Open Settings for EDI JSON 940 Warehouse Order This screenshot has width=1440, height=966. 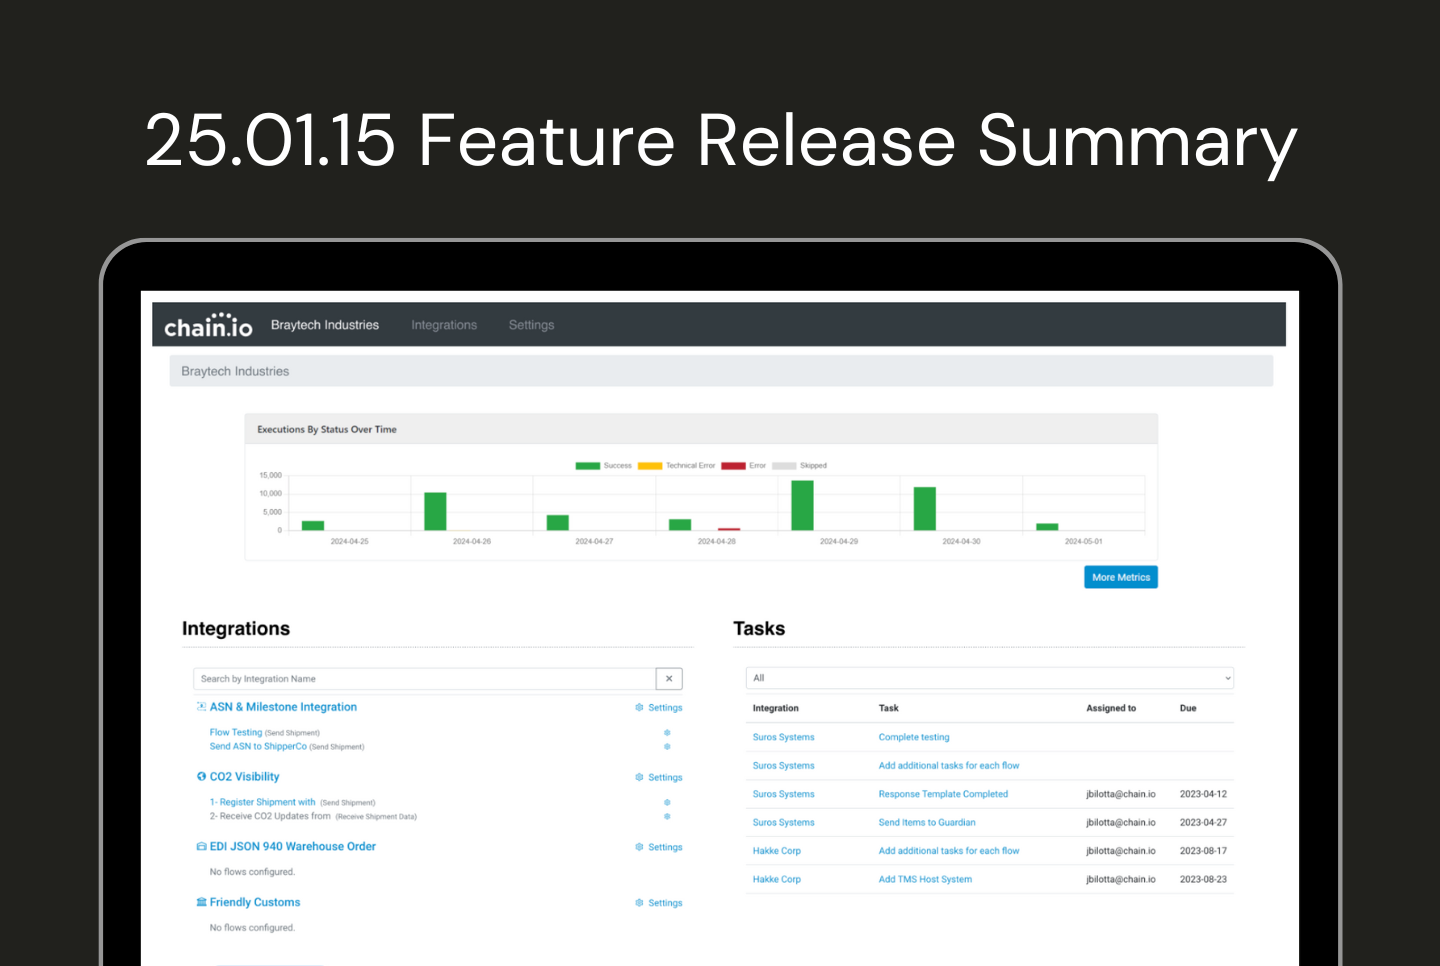point(659,848)
